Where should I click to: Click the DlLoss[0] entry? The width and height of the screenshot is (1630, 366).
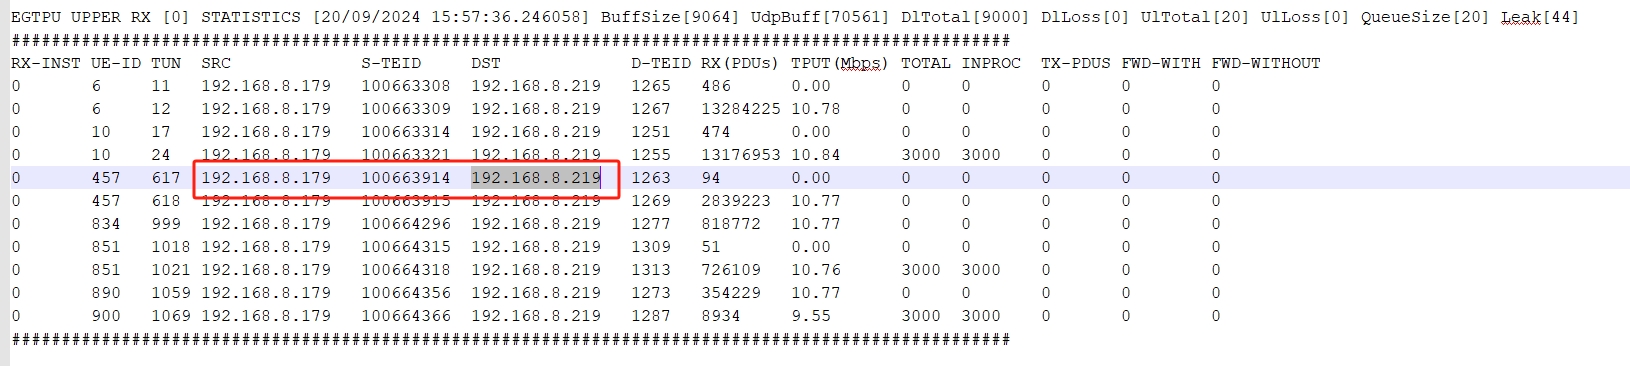(x=1085, y=17)
